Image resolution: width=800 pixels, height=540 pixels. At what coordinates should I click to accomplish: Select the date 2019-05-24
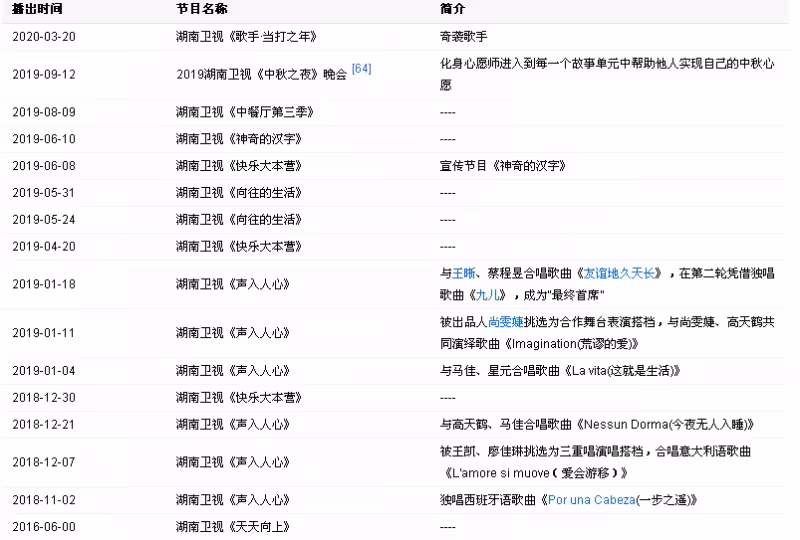point(44,220)
